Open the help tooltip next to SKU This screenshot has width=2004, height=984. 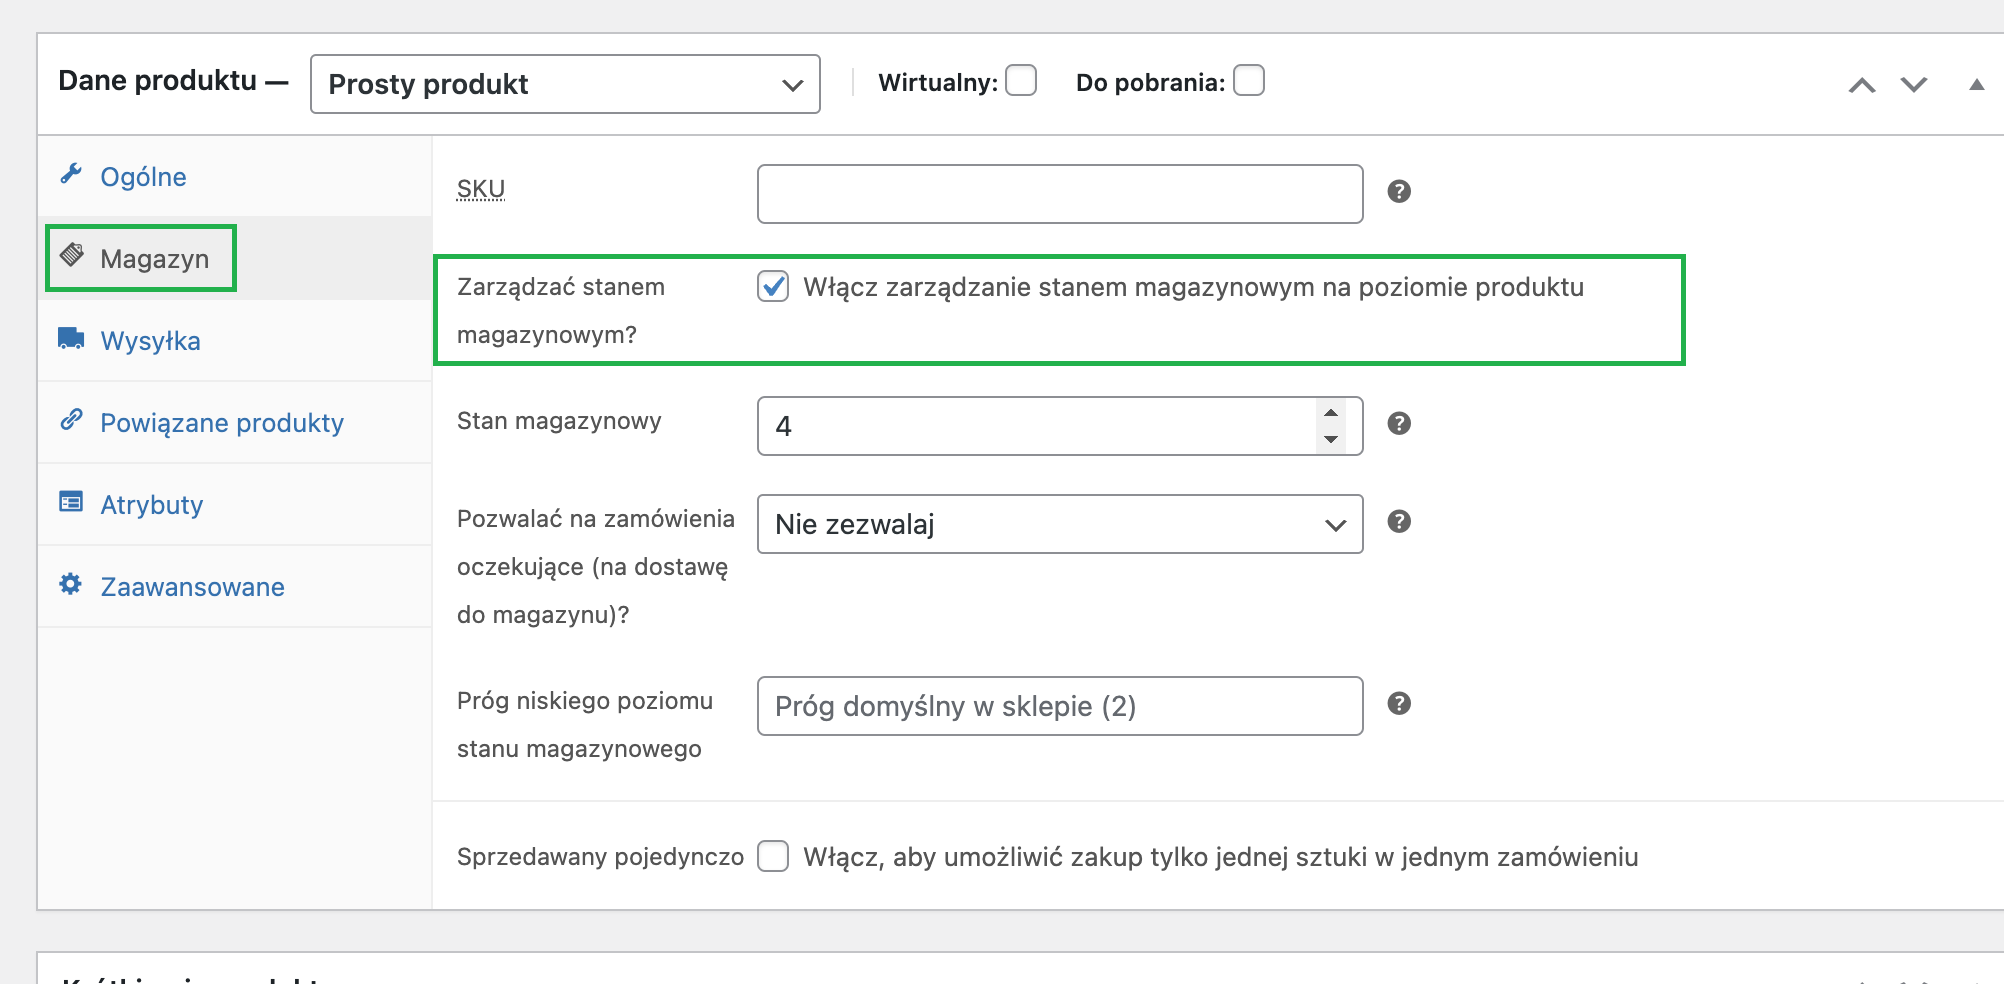pyautogui.click(x=1400, y=191)
